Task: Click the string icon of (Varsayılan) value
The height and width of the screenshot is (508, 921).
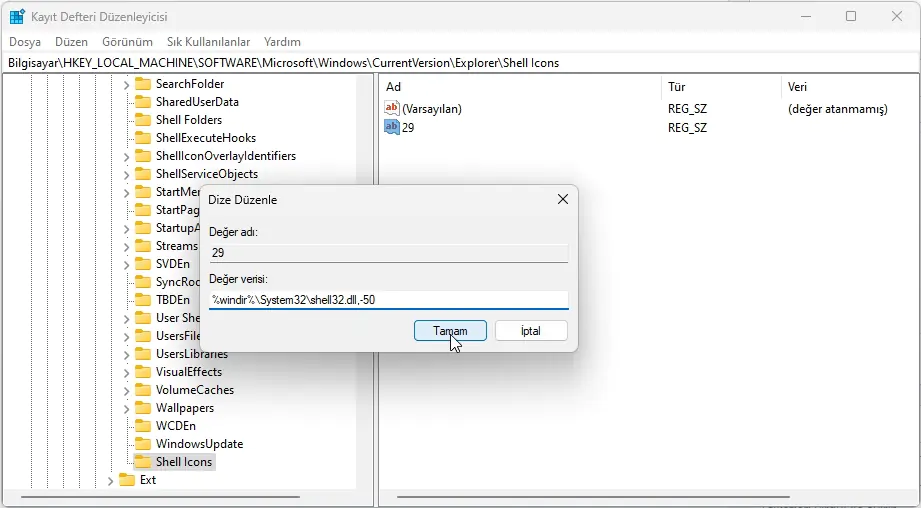Action: (x=392, y=109)
